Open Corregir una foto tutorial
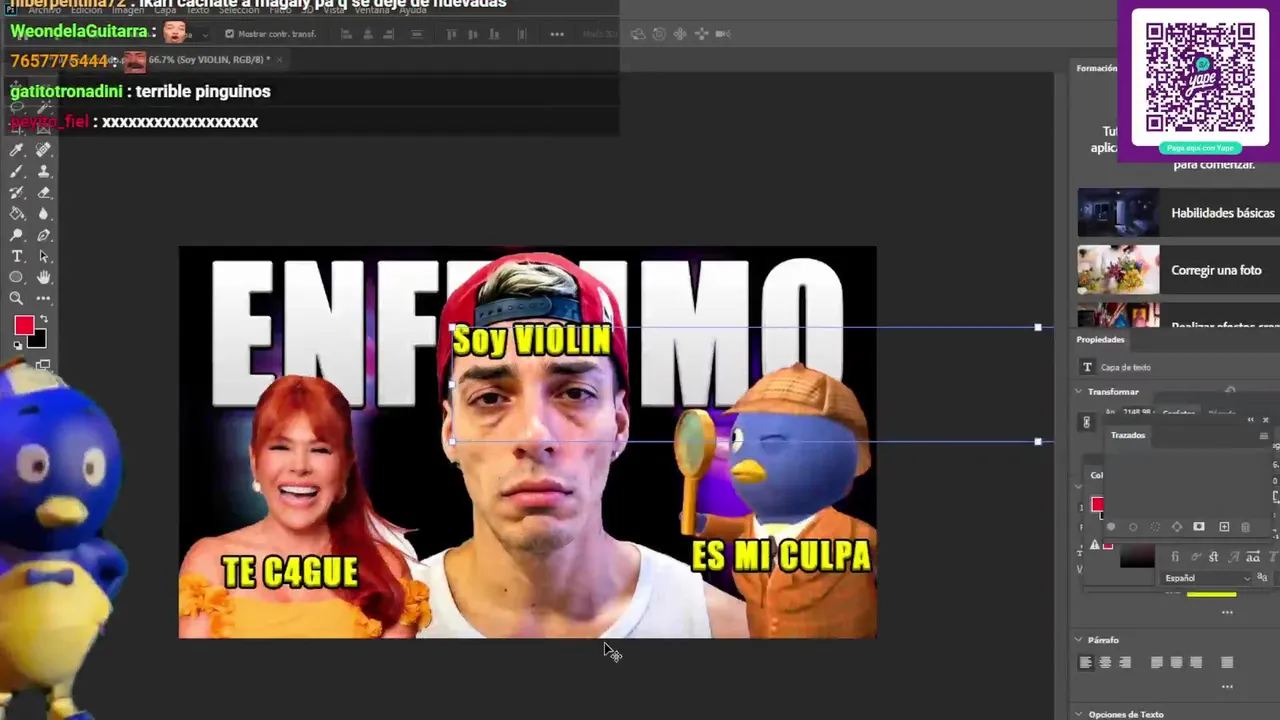 1178,270
